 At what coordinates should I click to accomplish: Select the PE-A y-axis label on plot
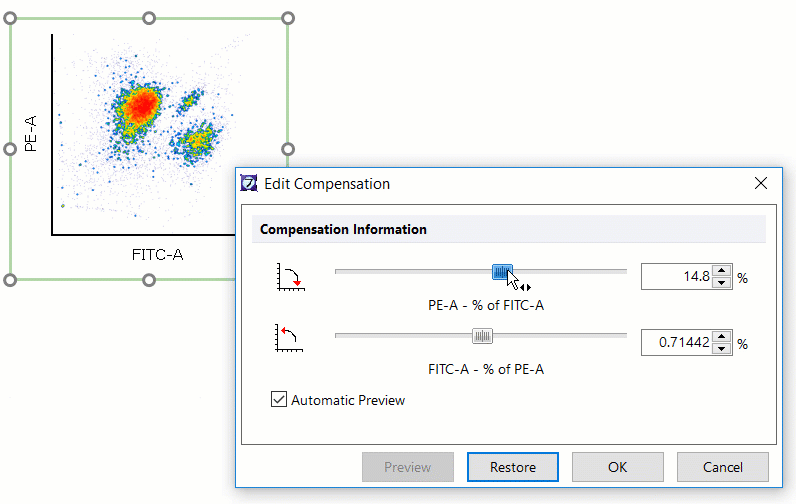coord(30,133)
